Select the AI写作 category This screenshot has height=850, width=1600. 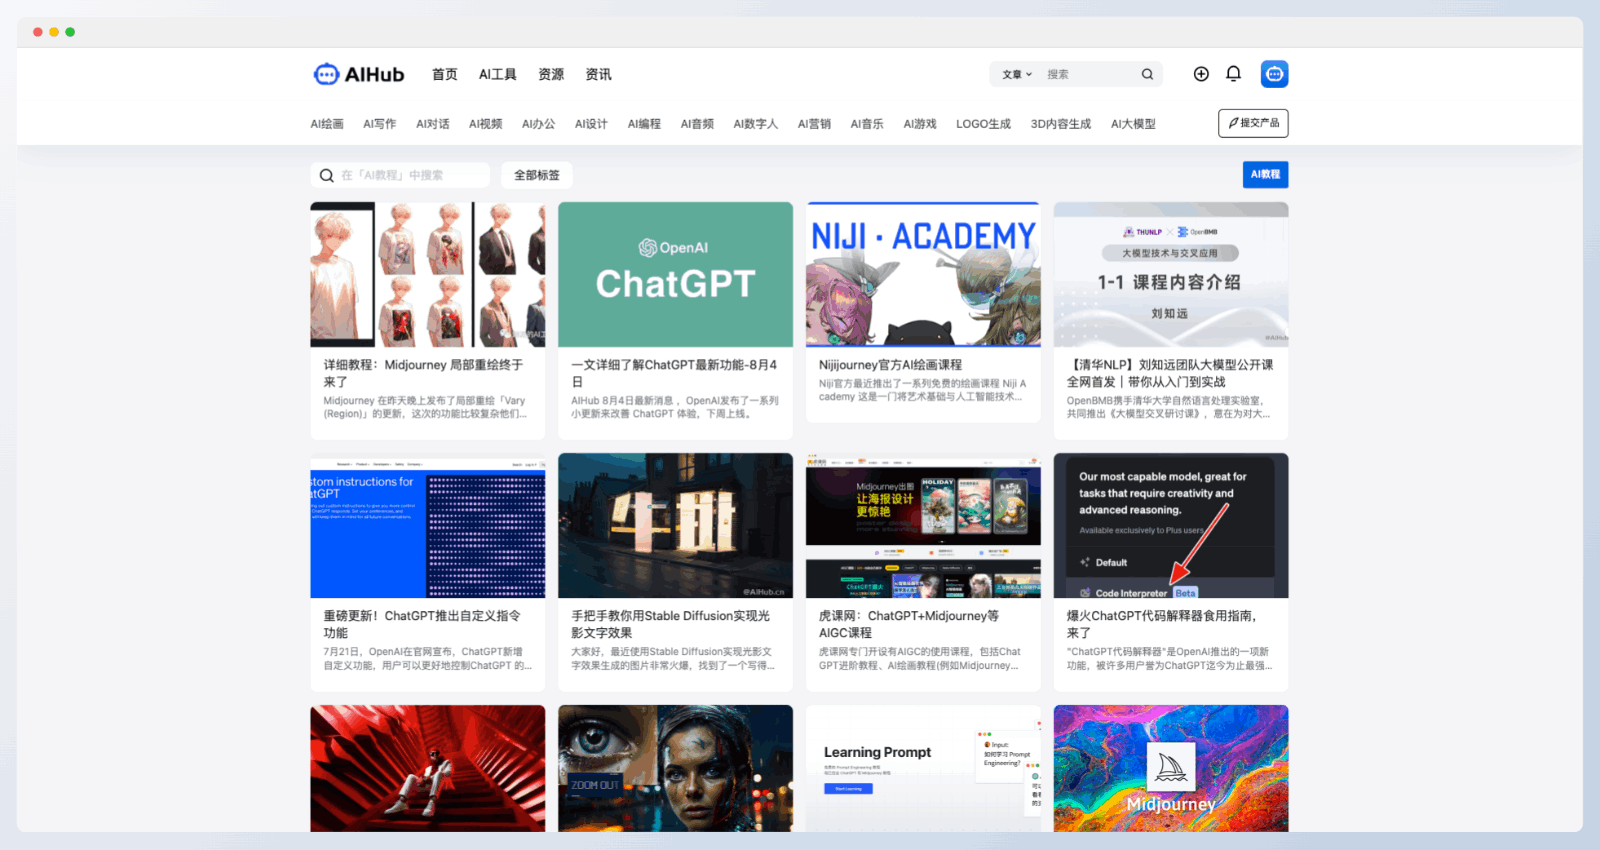tap(379, 124)
